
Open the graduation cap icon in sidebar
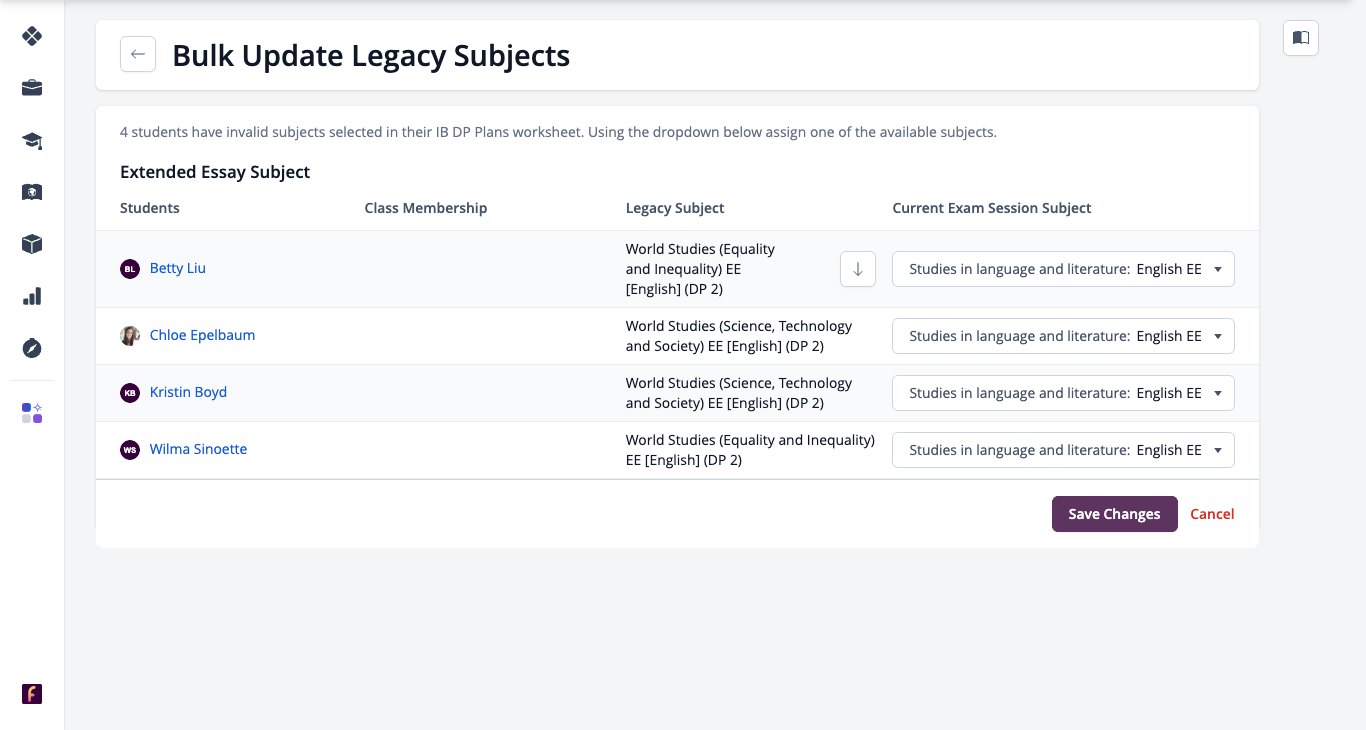32,140
